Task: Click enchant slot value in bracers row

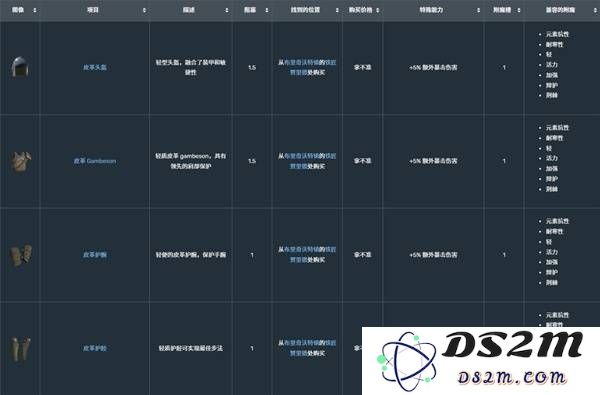Action: [504, 255]
